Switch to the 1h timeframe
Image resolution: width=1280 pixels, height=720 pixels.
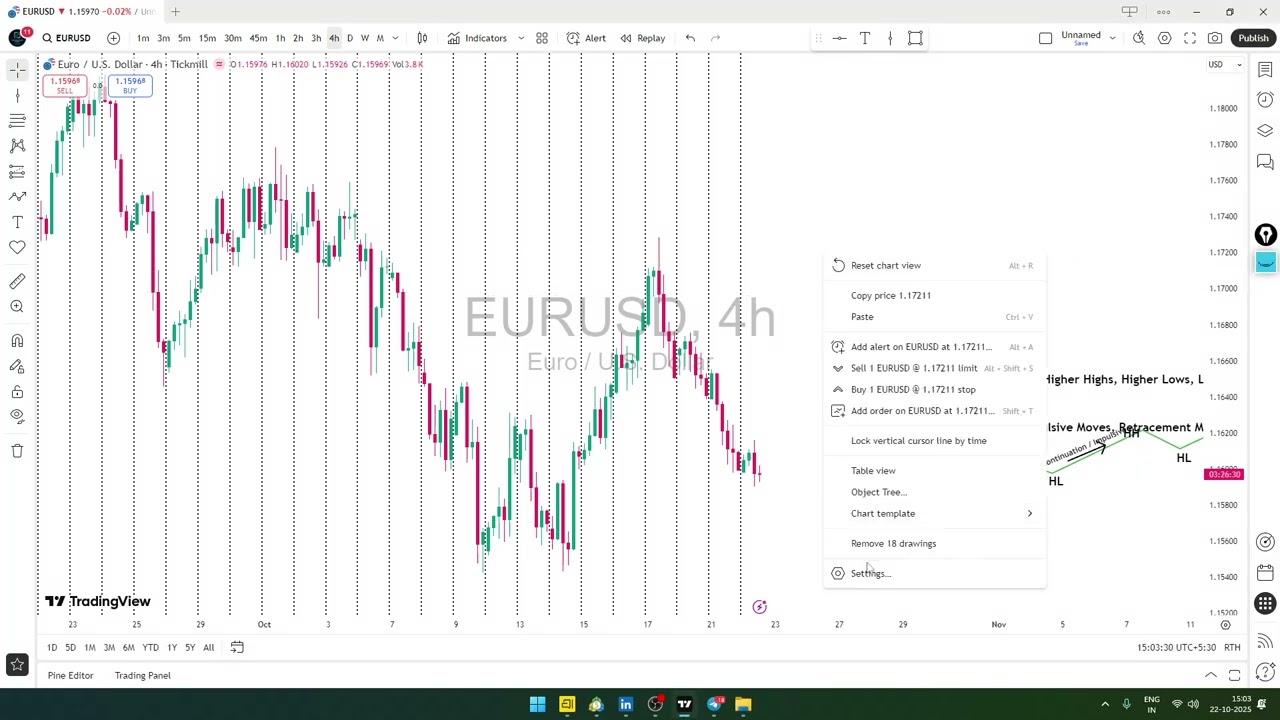point(280,38)
